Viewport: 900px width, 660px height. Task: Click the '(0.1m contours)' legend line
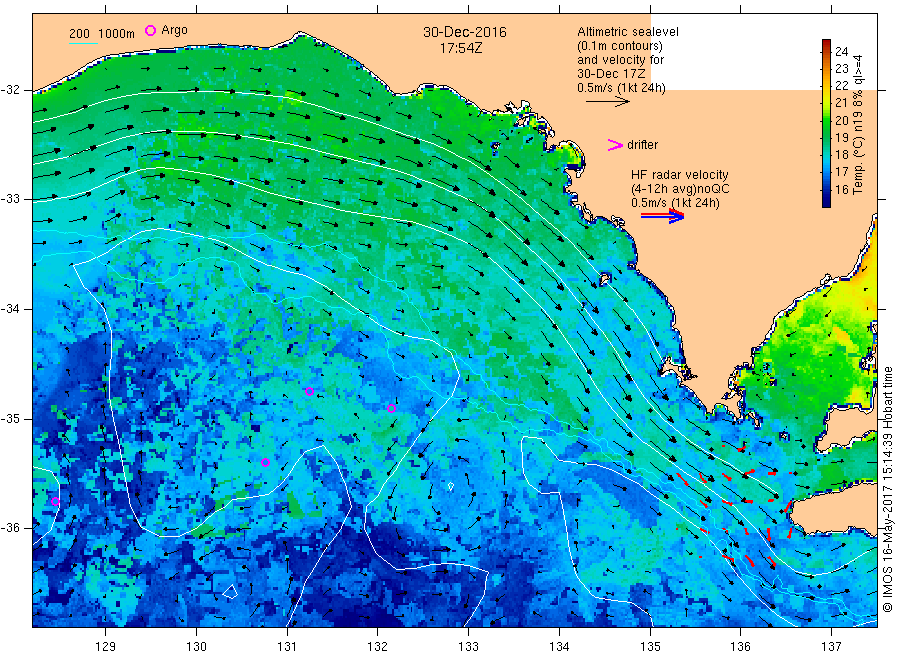[620, 46]
